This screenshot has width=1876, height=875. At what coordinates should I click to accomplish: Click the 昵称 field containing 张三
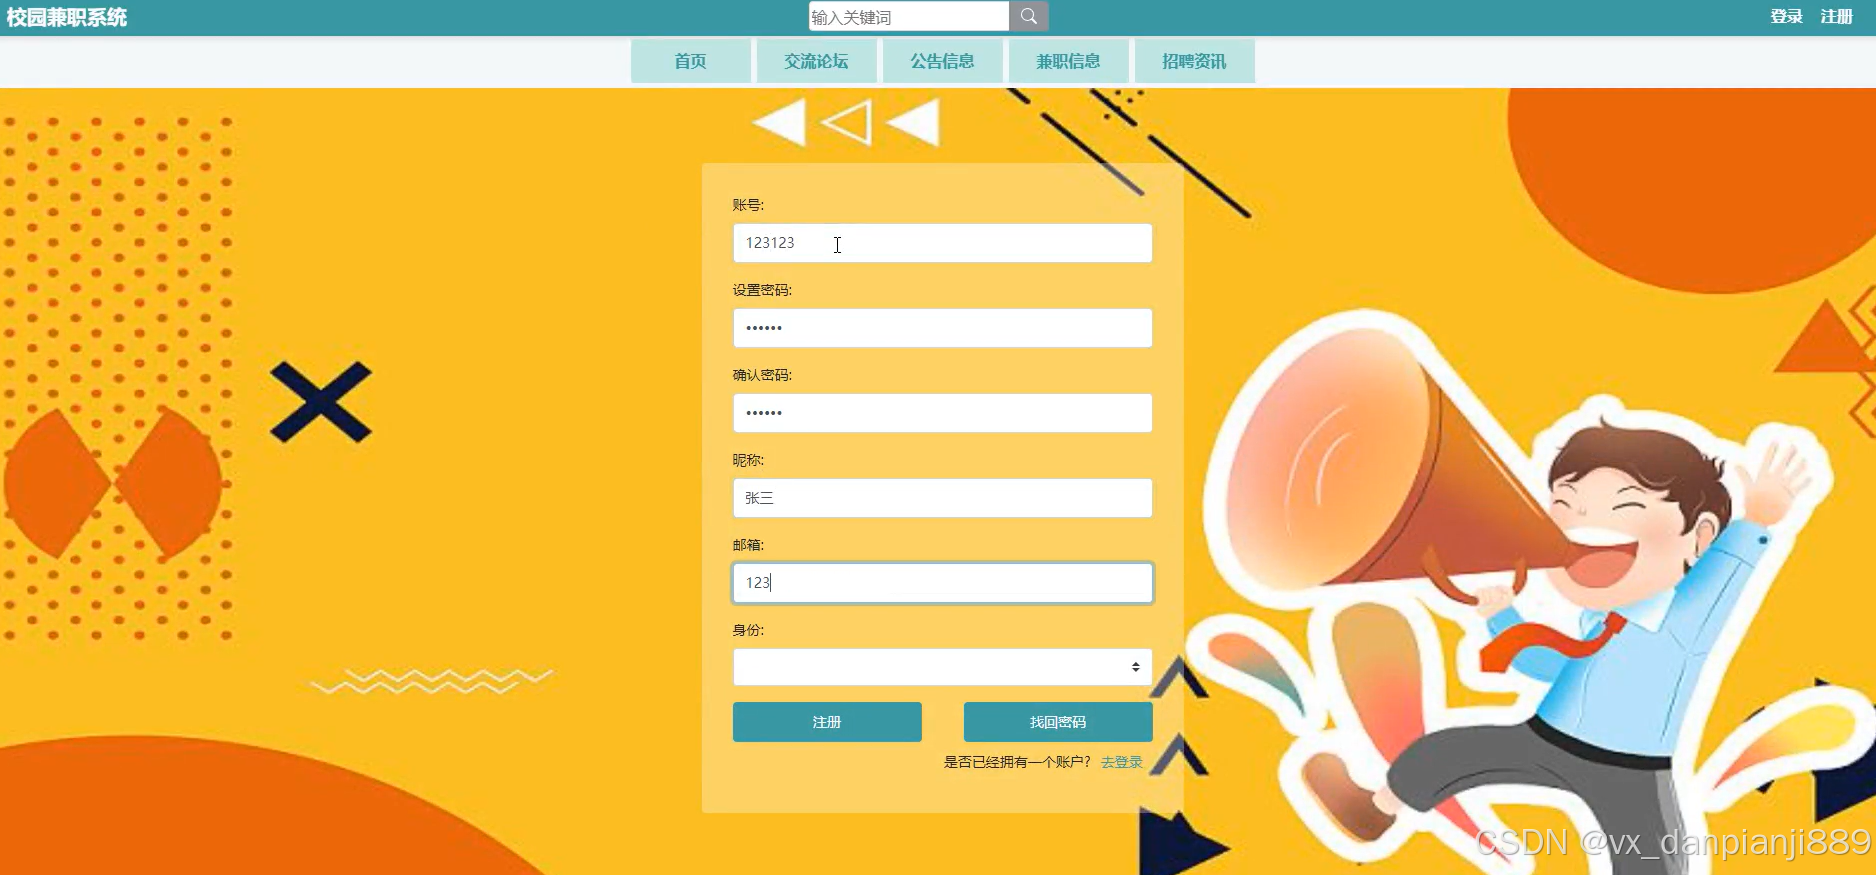942,498
